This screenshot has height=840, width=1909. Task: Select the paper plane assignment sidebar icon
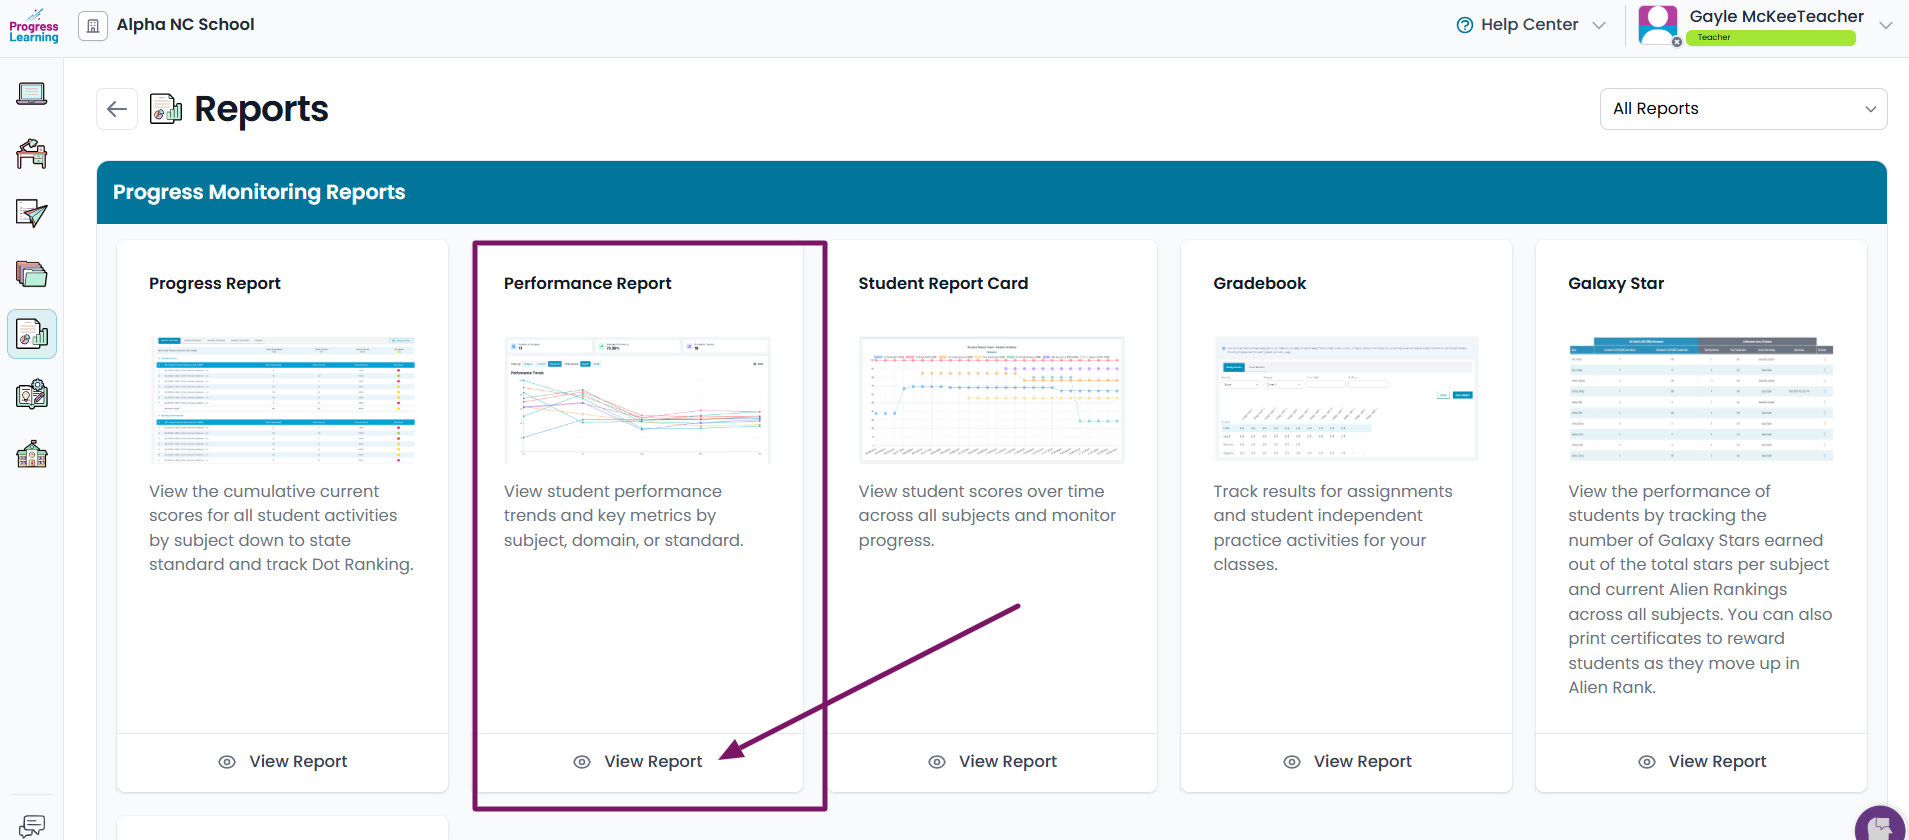[32, 213]
